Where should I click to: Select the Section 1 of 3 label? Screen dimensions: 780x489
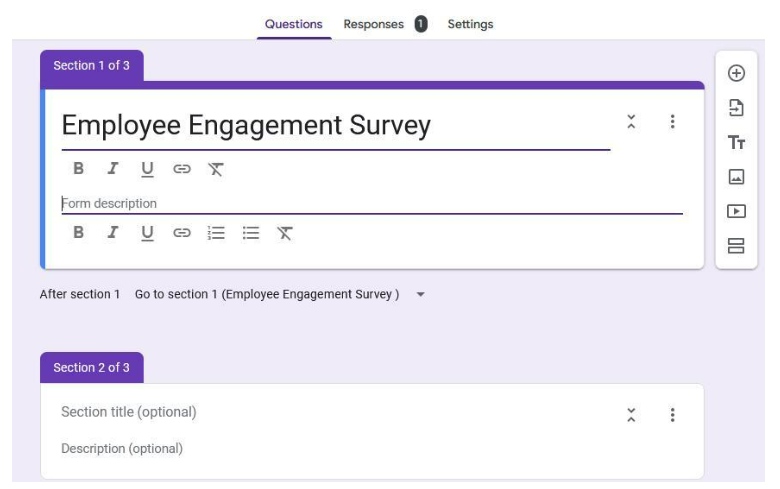coord(92,66)
